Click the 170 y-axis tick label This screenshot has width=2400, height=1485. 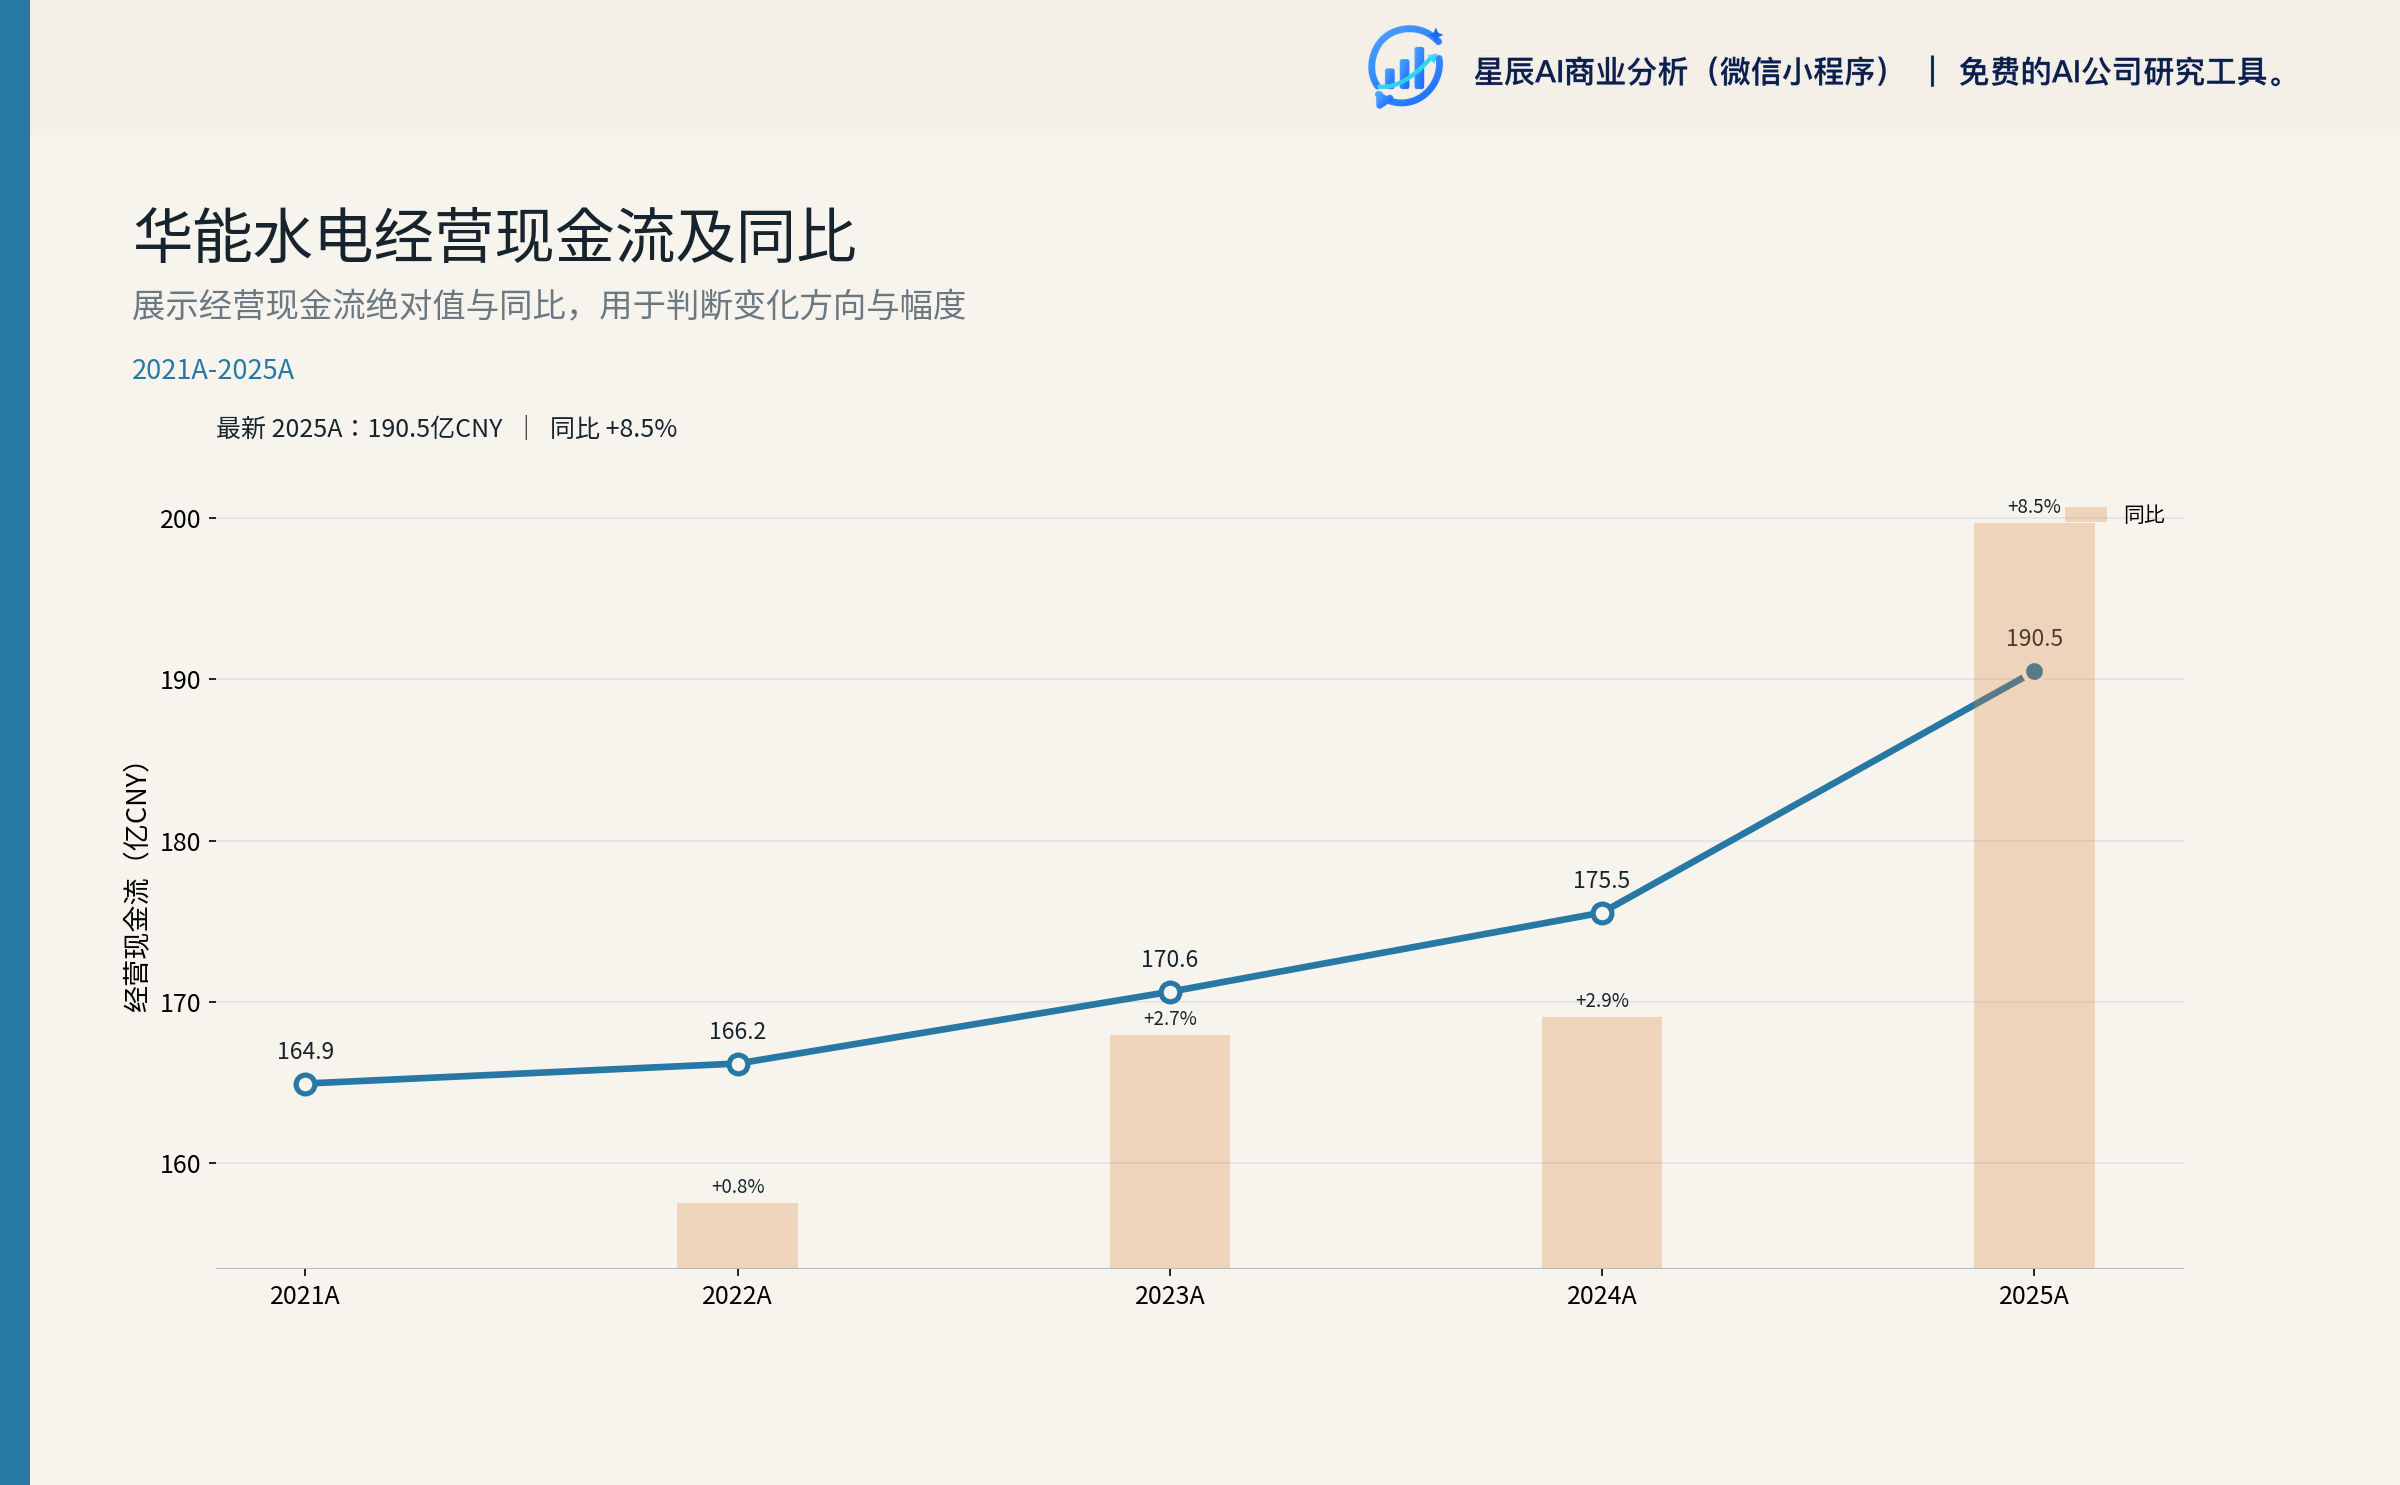(180, 1003)
